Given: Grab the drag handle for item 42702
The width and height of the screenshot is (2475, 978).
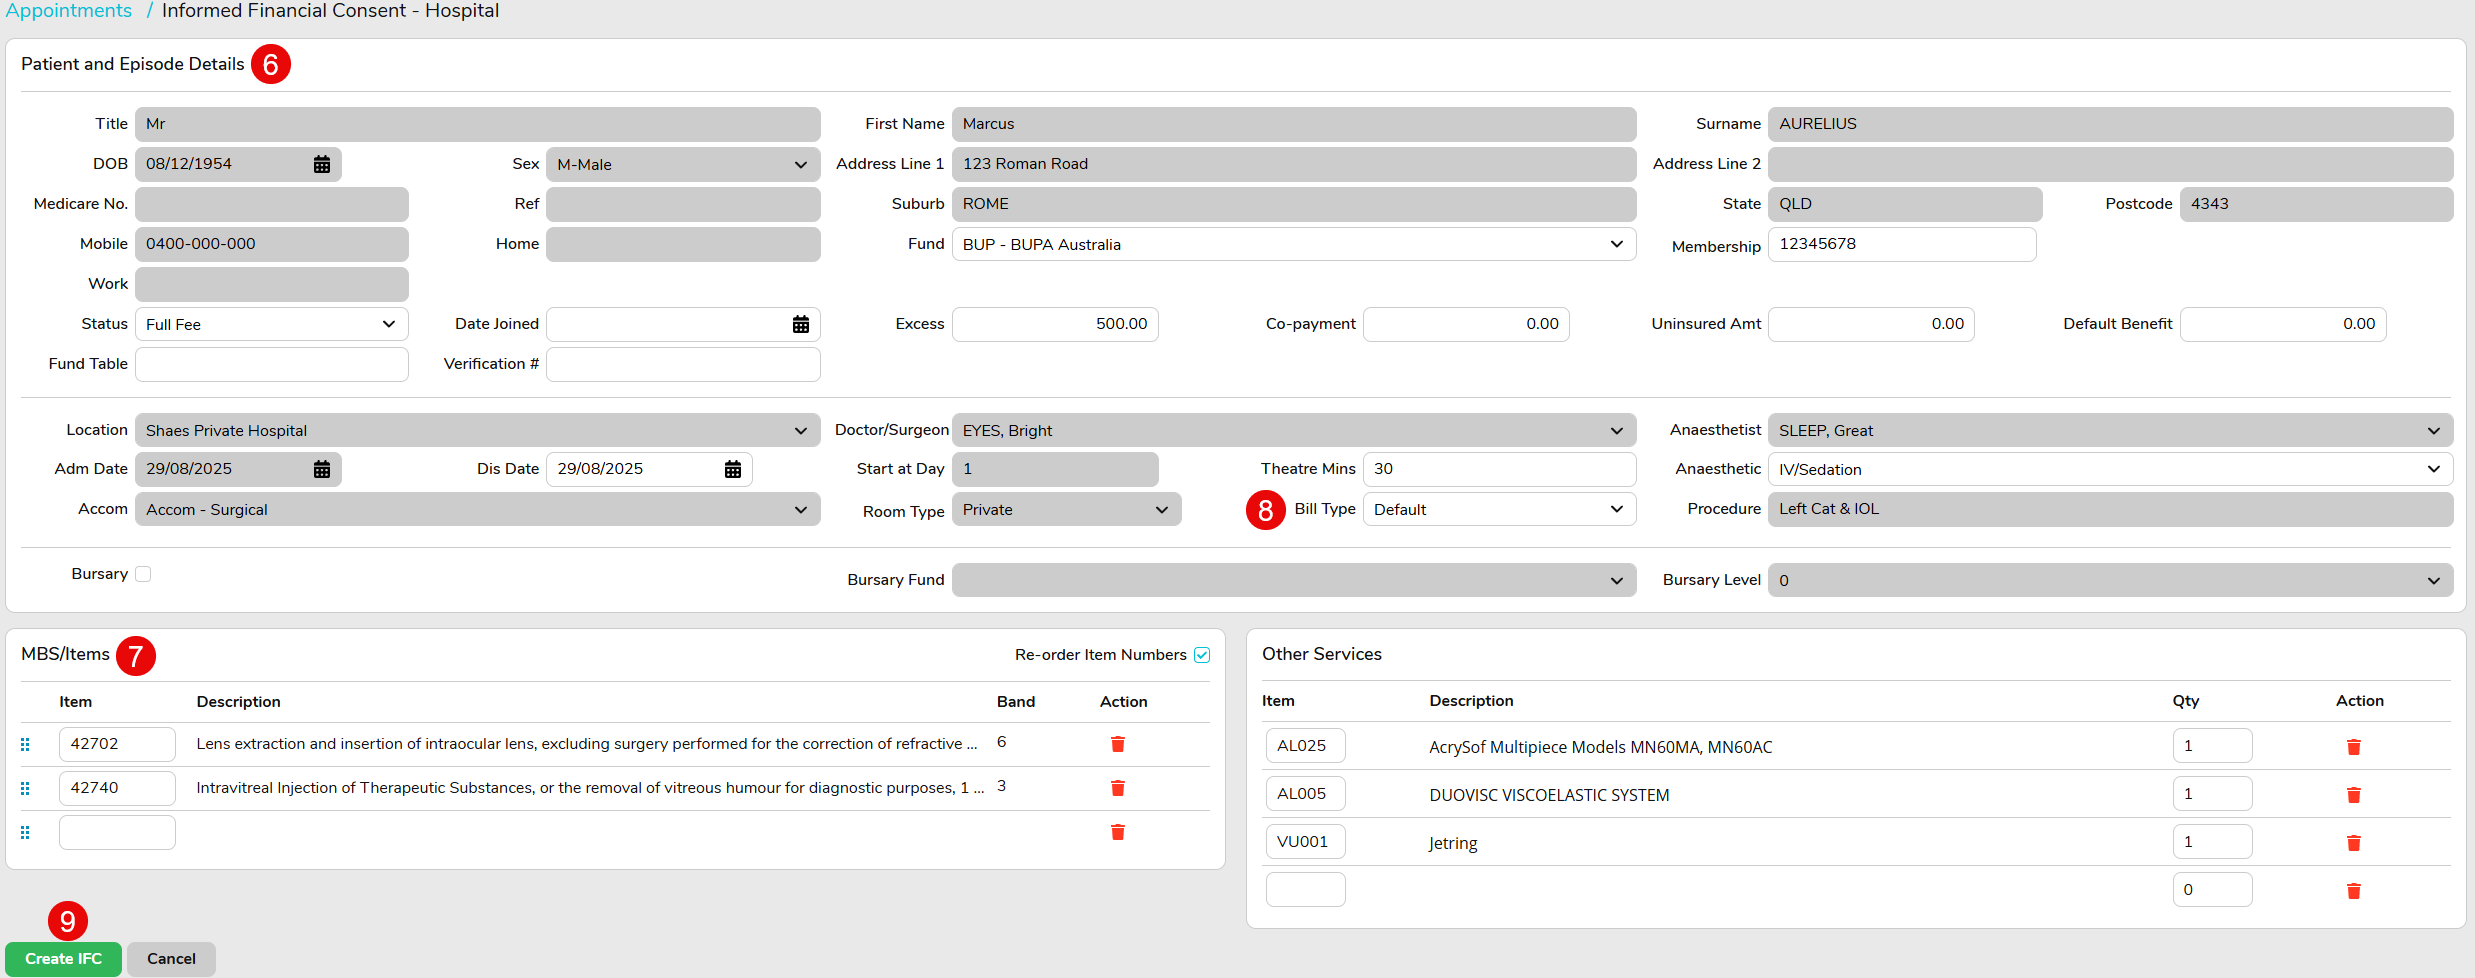Looking at the screenshot, I should coord(25,744).
